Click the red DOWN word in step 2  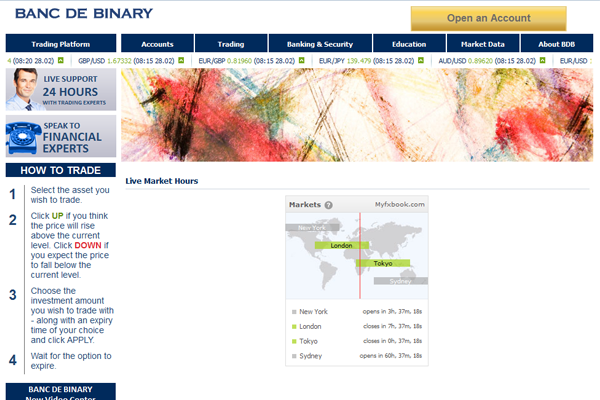point(88,245)
